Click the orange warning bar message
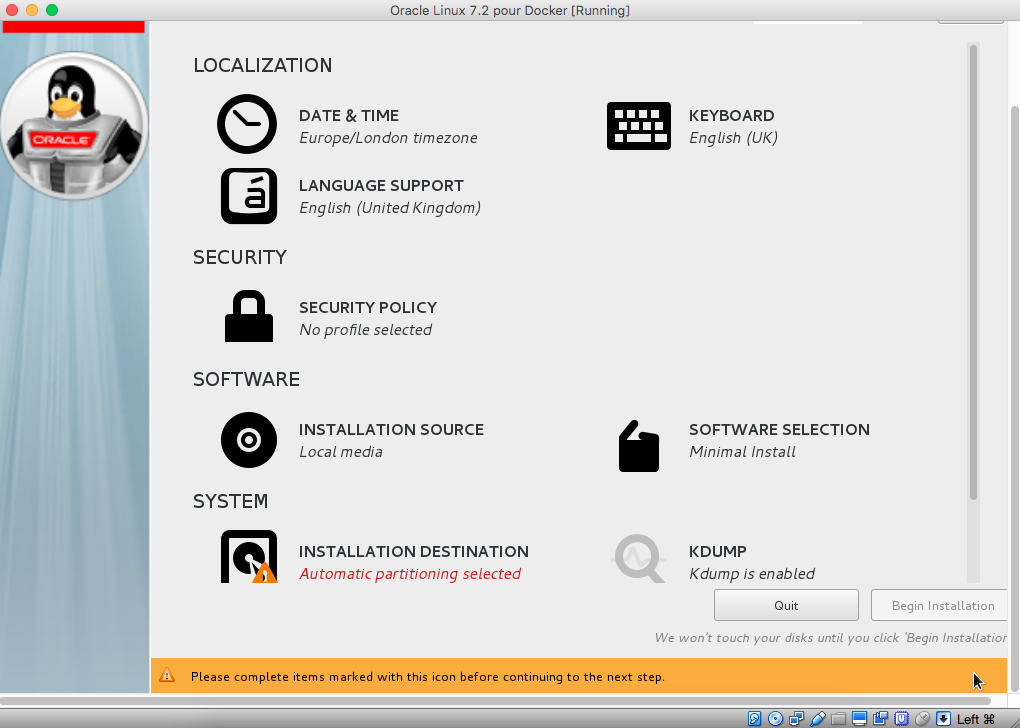This screenshot has width=1020, height=728. [x=428, y=677]
